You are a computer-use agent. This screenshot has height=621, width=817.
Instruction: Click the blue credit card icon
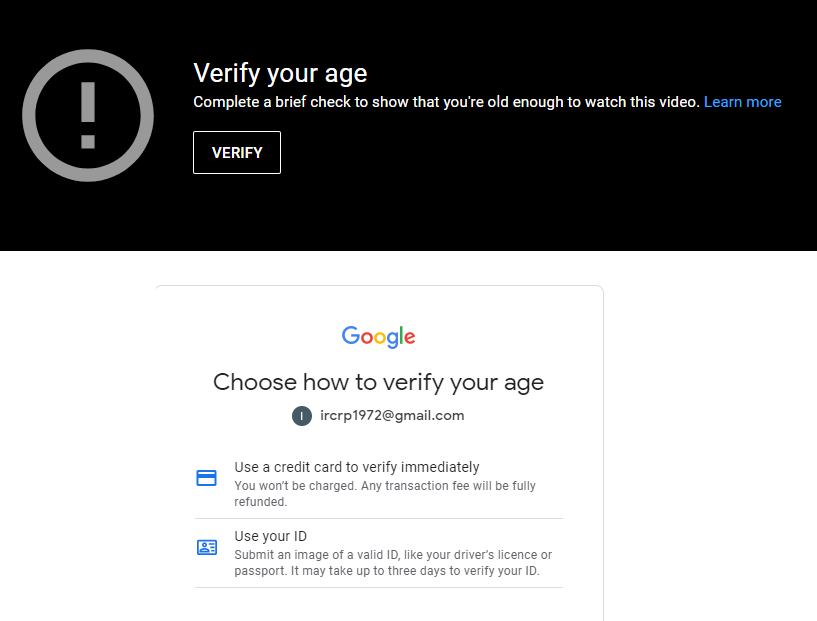[x=206, y=478]
